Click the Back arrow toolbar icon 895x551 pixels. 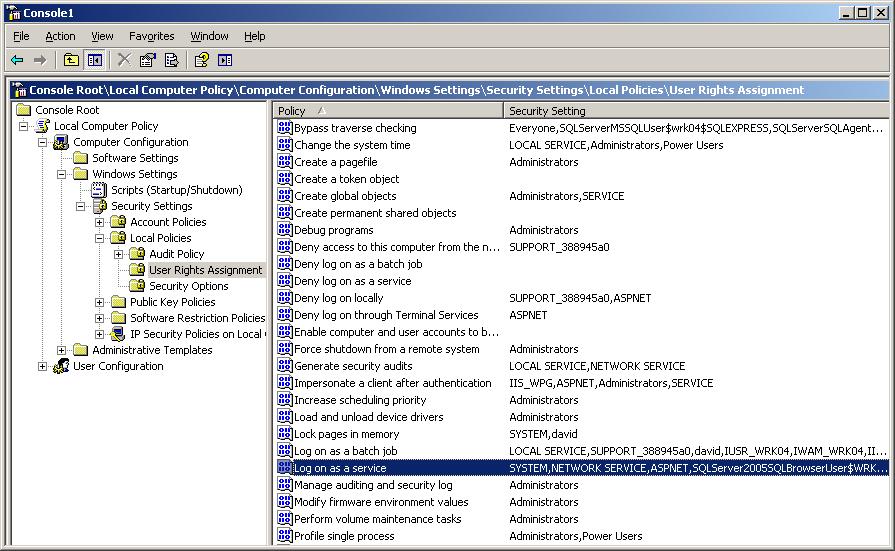(17, 61)
